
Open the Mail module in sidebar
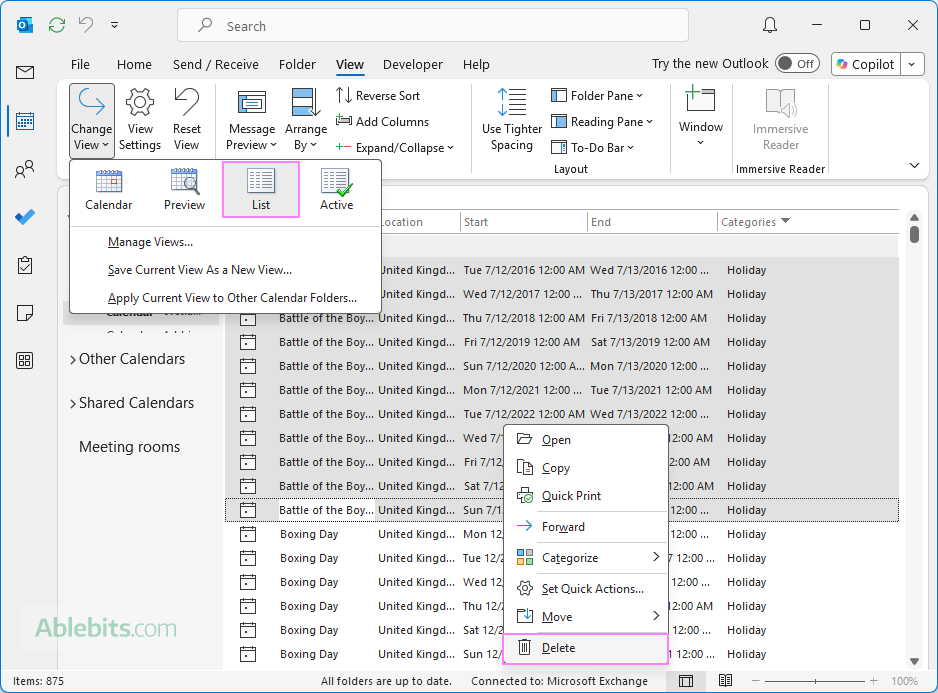pos(25,72)
